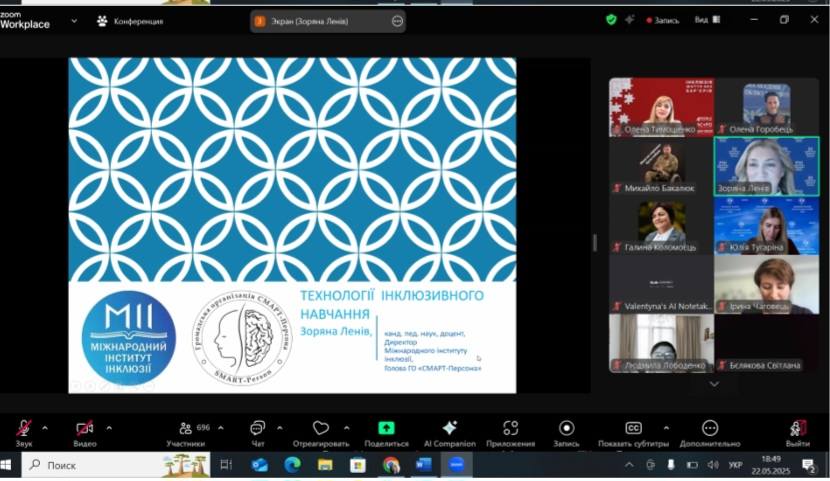The width and height of the screenshot is (830, 481).
Task: Toggle closed captions (Показать субтитры)
Action: click(x=633, y=429)
